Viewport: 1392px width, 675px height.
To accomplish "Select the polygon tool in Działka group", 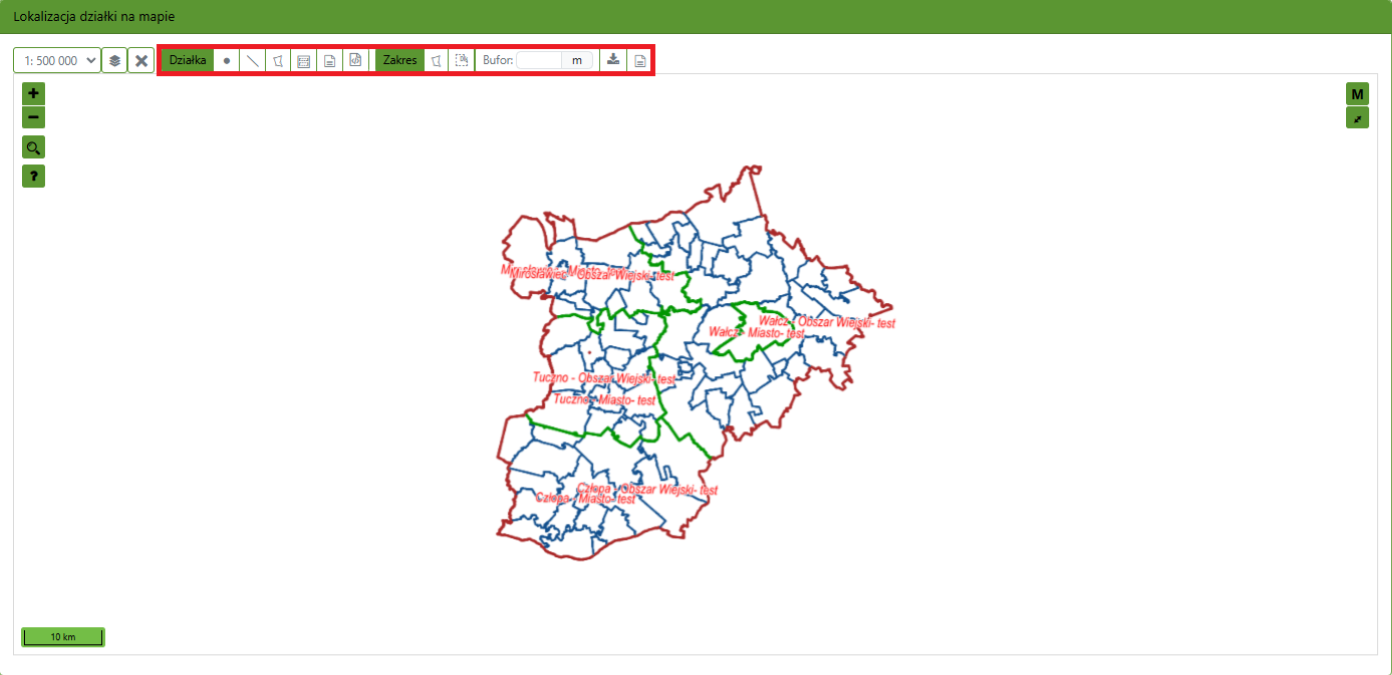I will (x=278, y=60).
